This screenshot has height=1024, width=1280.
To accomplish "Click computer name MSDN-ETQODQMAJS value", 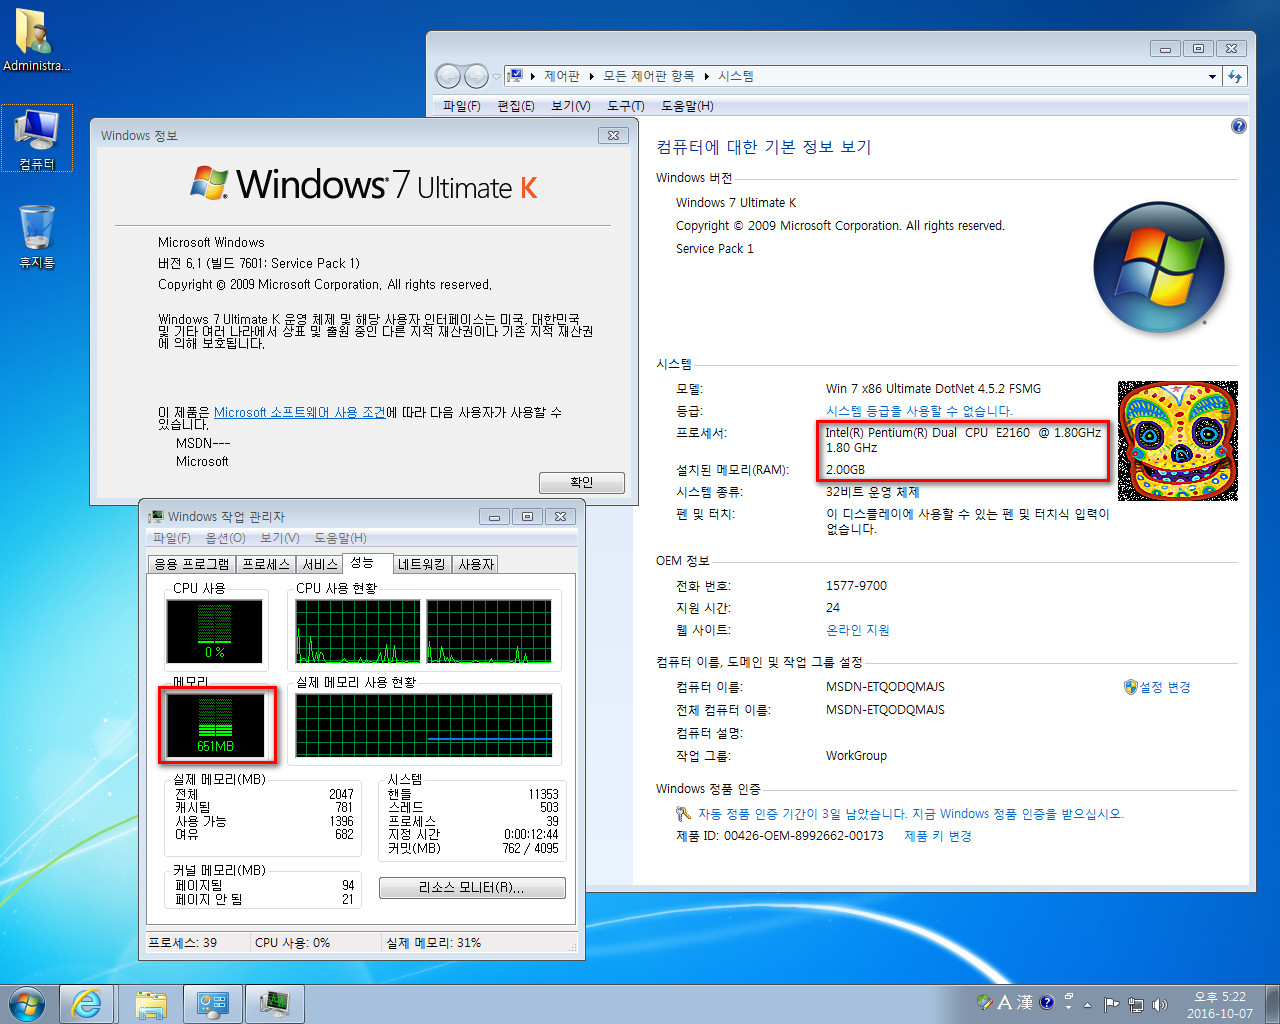I will pos(885,687).
